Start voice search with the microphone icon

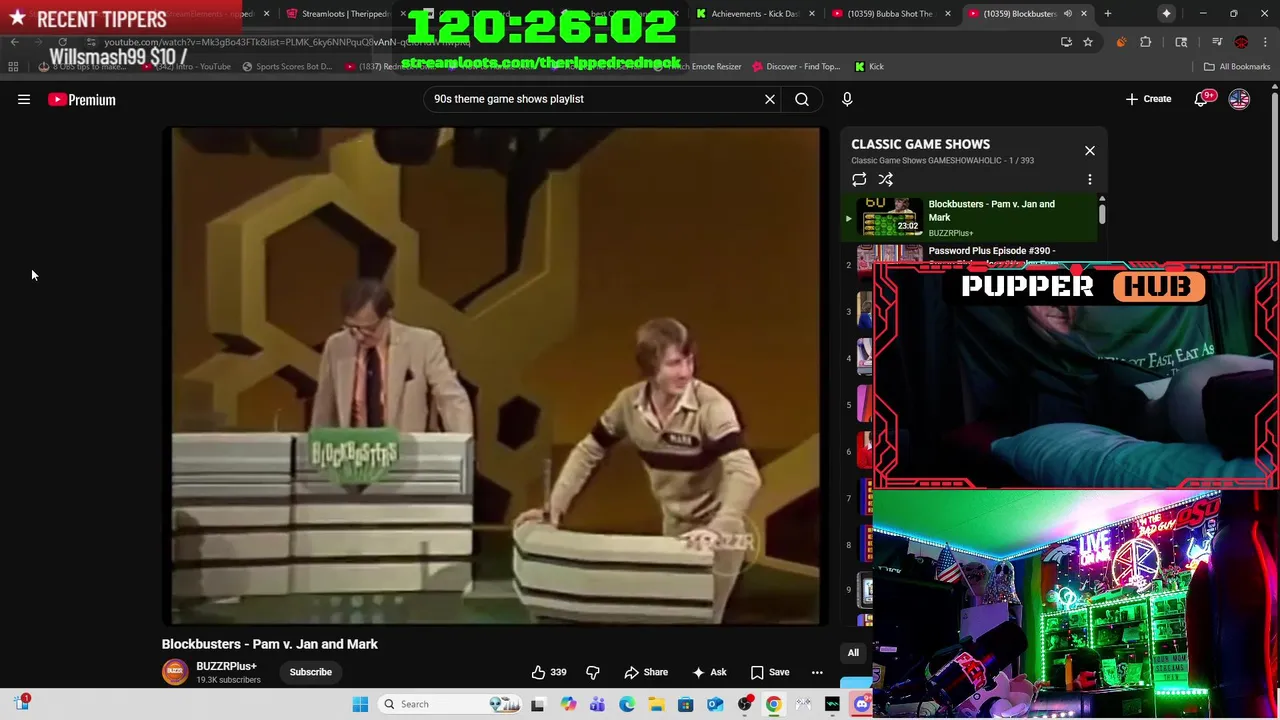(847, 99)
